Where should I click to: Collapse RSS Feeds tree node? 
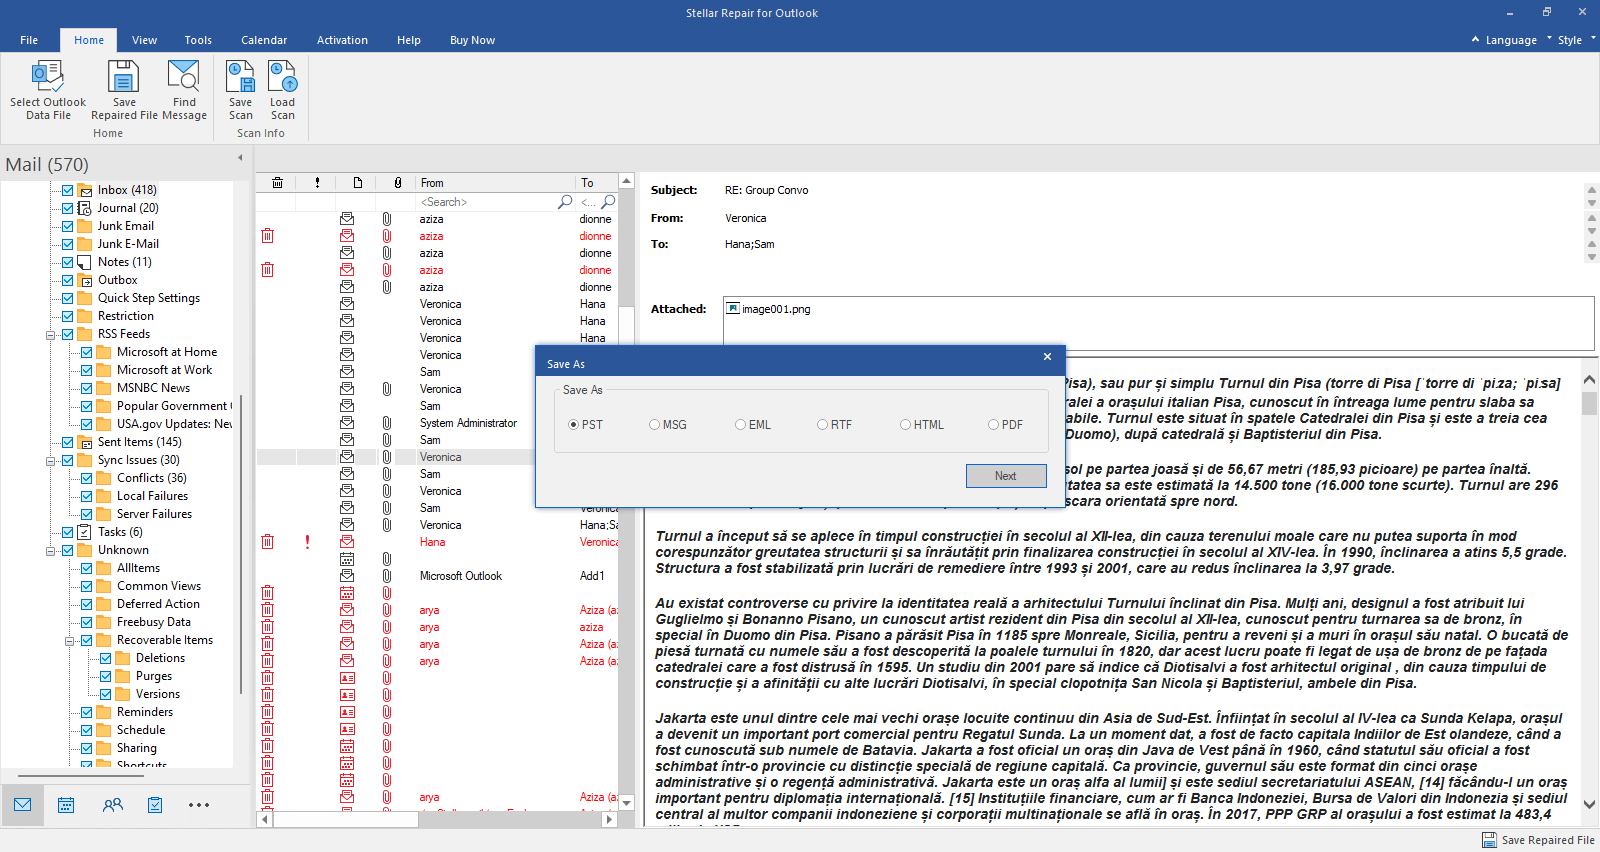51,335
